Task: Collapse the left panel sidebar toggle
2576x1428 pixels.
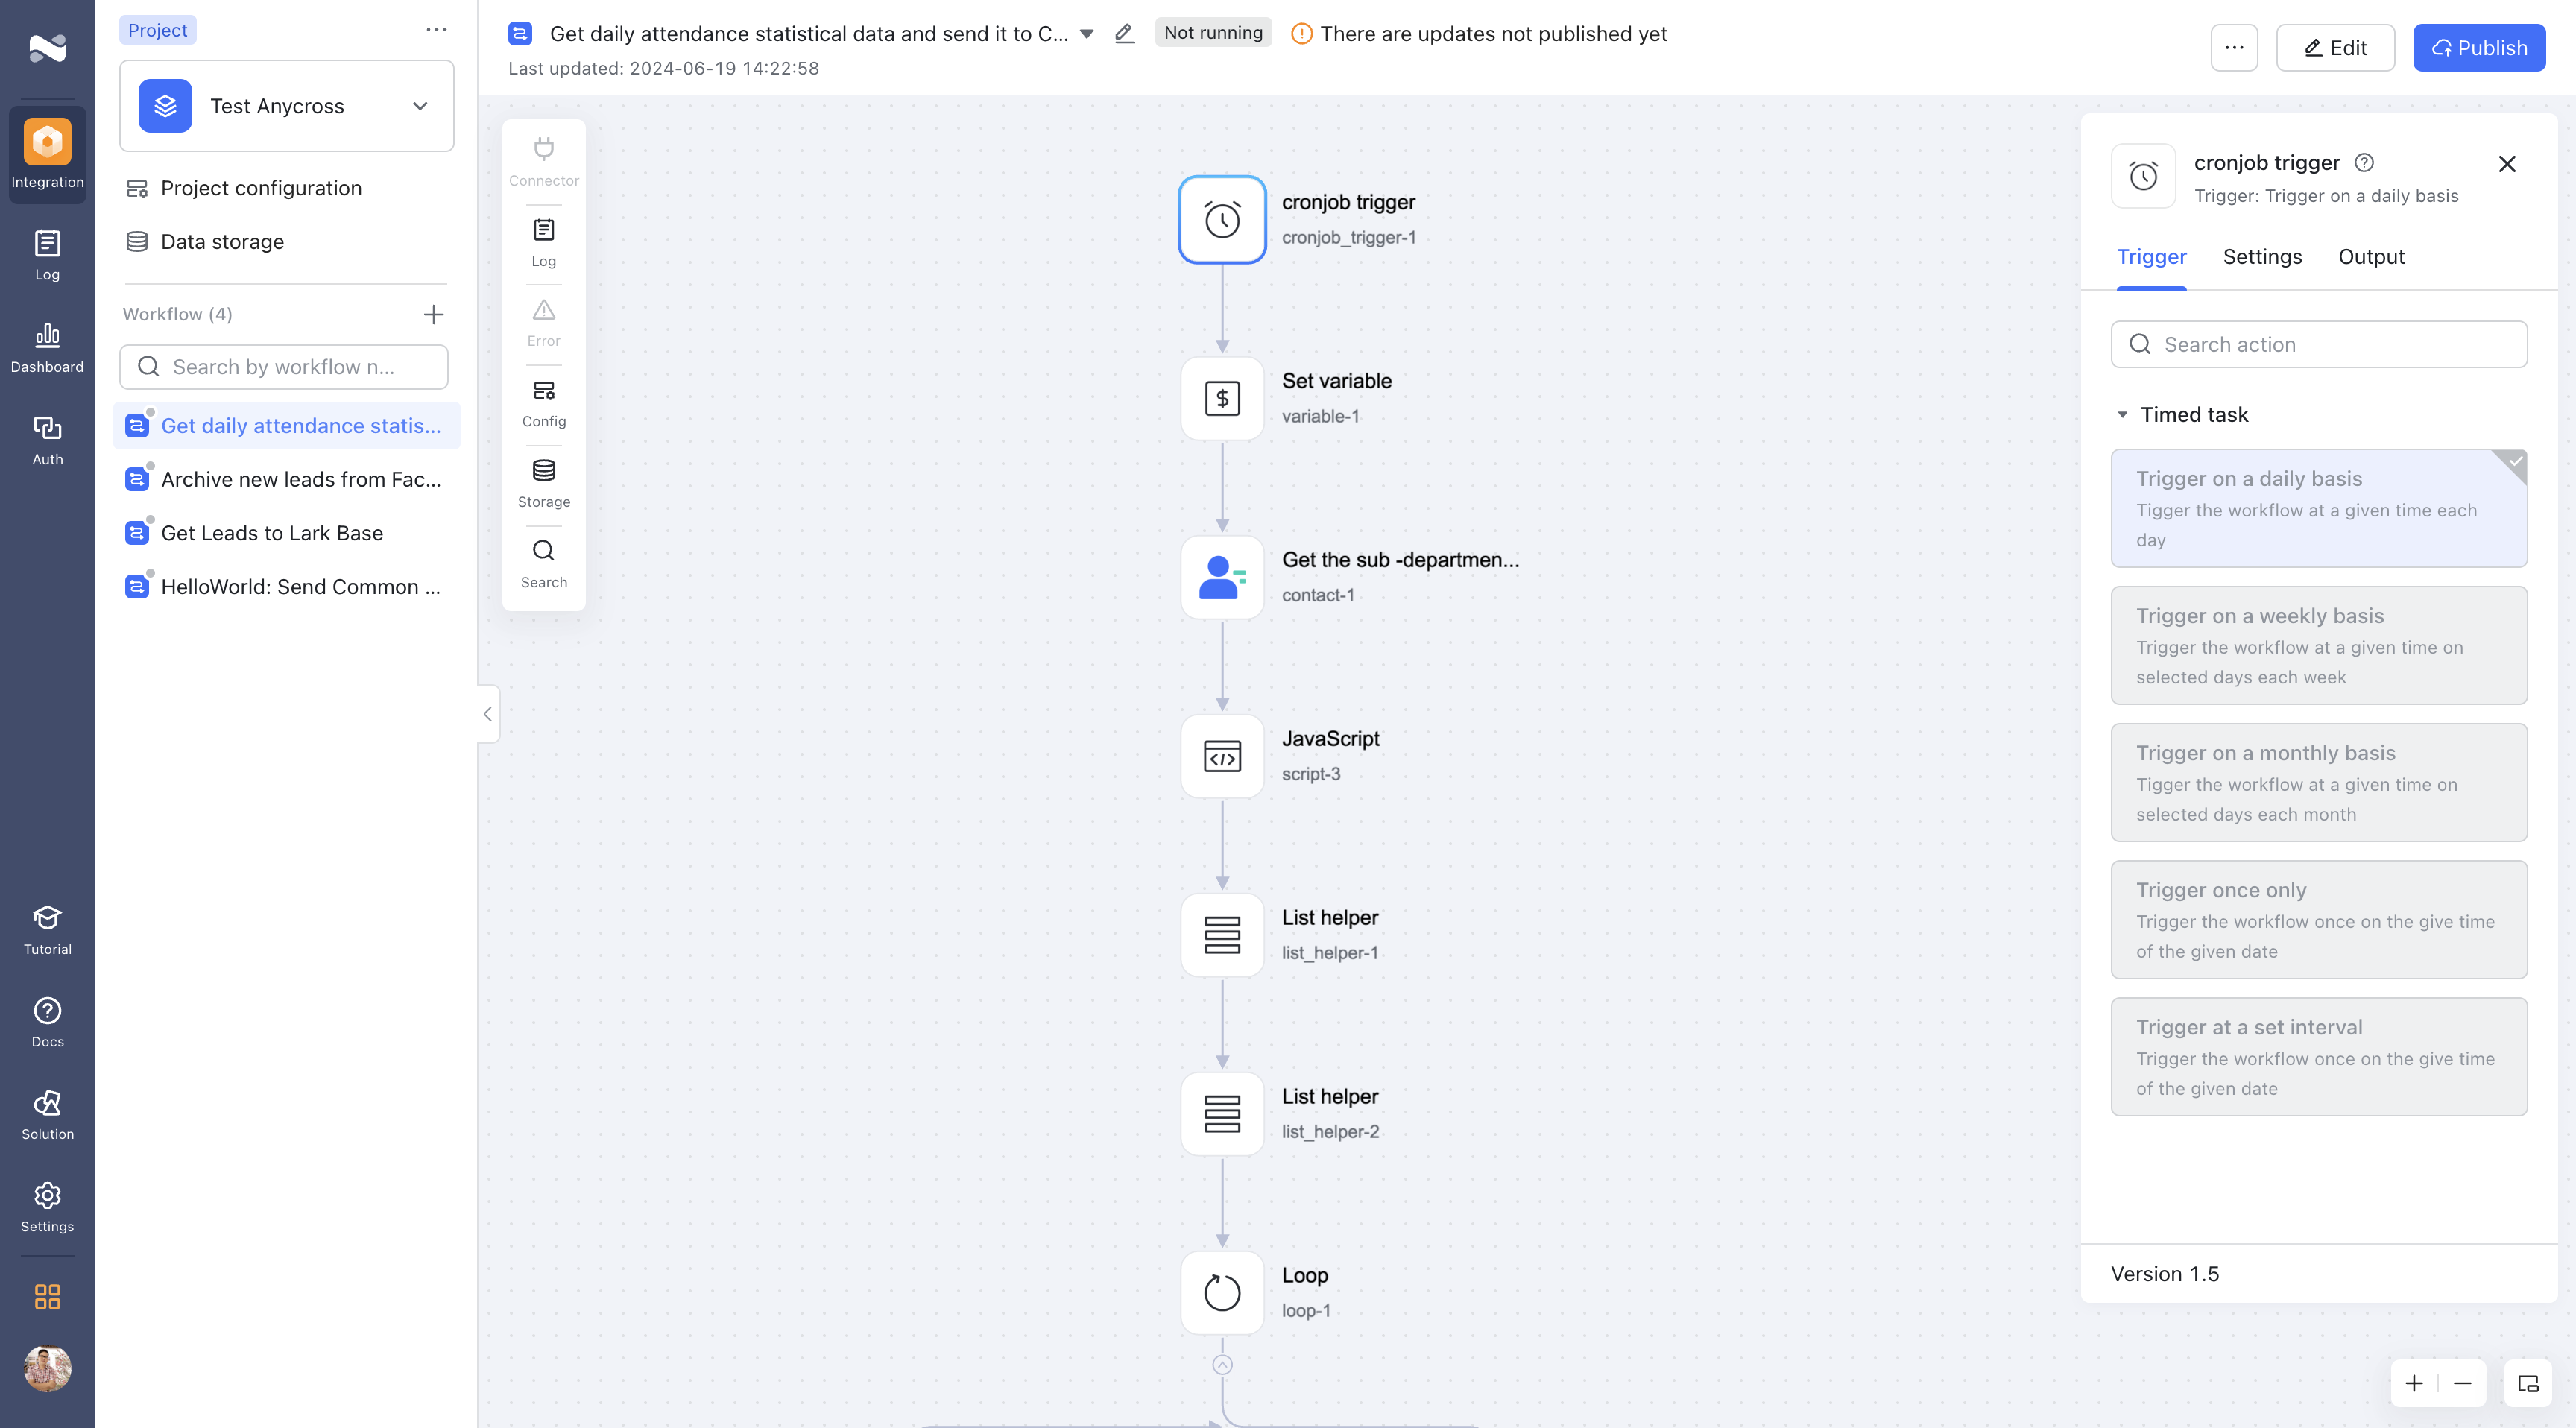Action: point(487,714)
